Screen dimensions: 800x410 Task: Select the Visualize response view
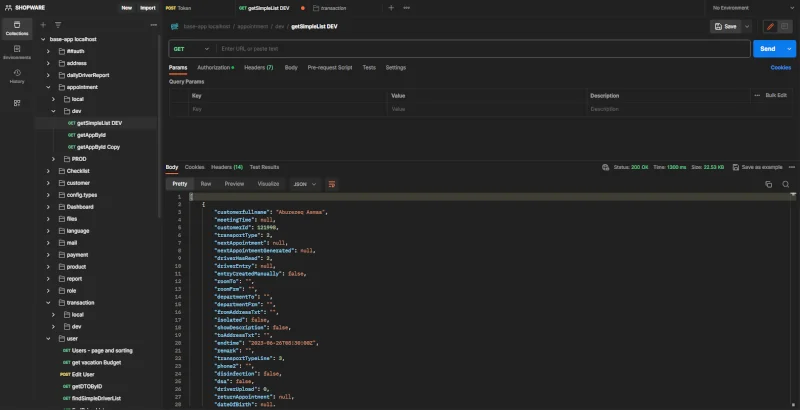click(268, 184)
